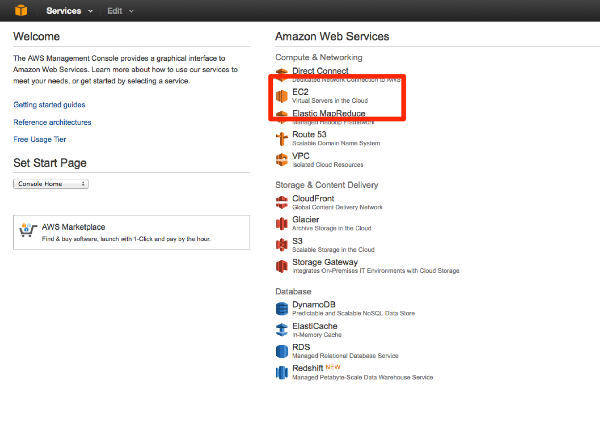Click the orange NEW badge beside Redshift
600x429 pixels.
333,367
